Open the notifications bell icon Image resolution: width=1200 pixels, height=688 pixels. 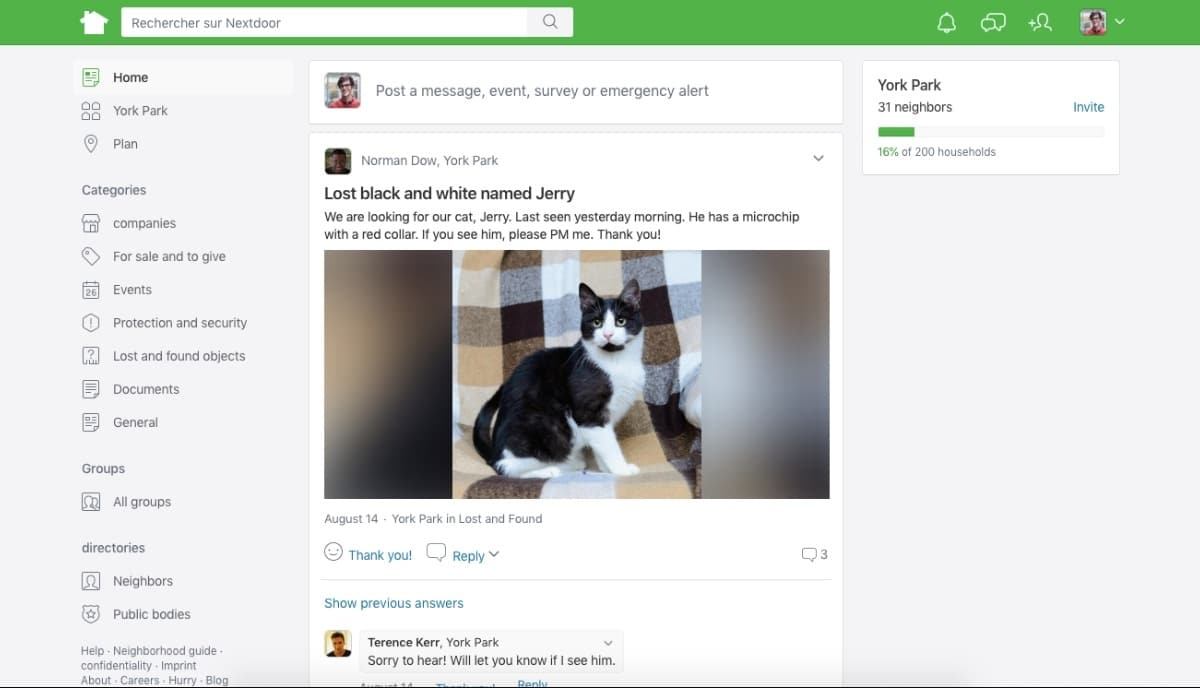click(946, 21)
